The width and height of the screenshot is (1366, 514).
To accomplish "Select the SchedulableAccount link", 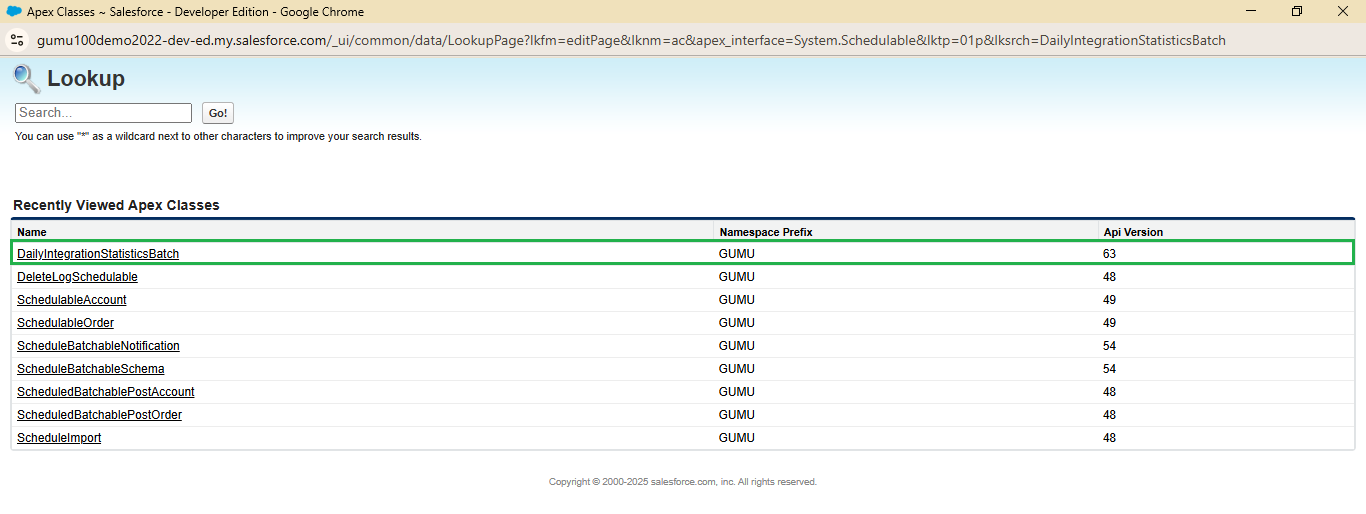I will click(72, 300).
